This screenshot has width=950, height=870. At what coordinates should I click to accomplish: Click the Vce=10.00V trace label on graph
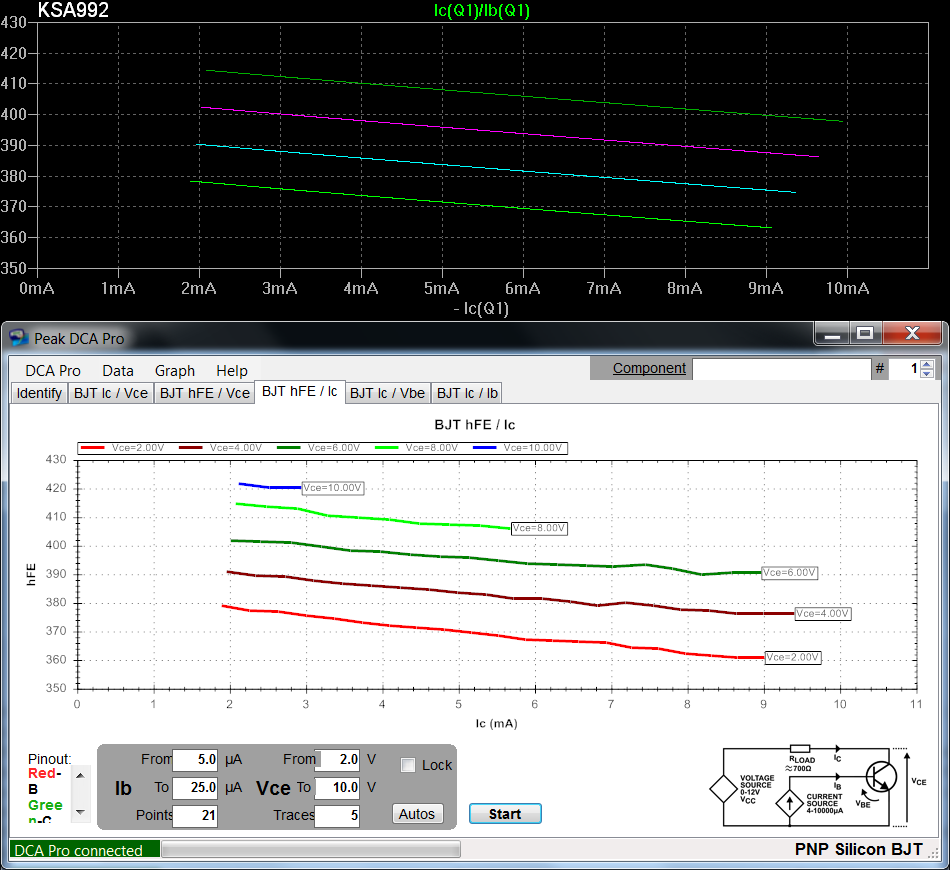(x=333, y=488)
